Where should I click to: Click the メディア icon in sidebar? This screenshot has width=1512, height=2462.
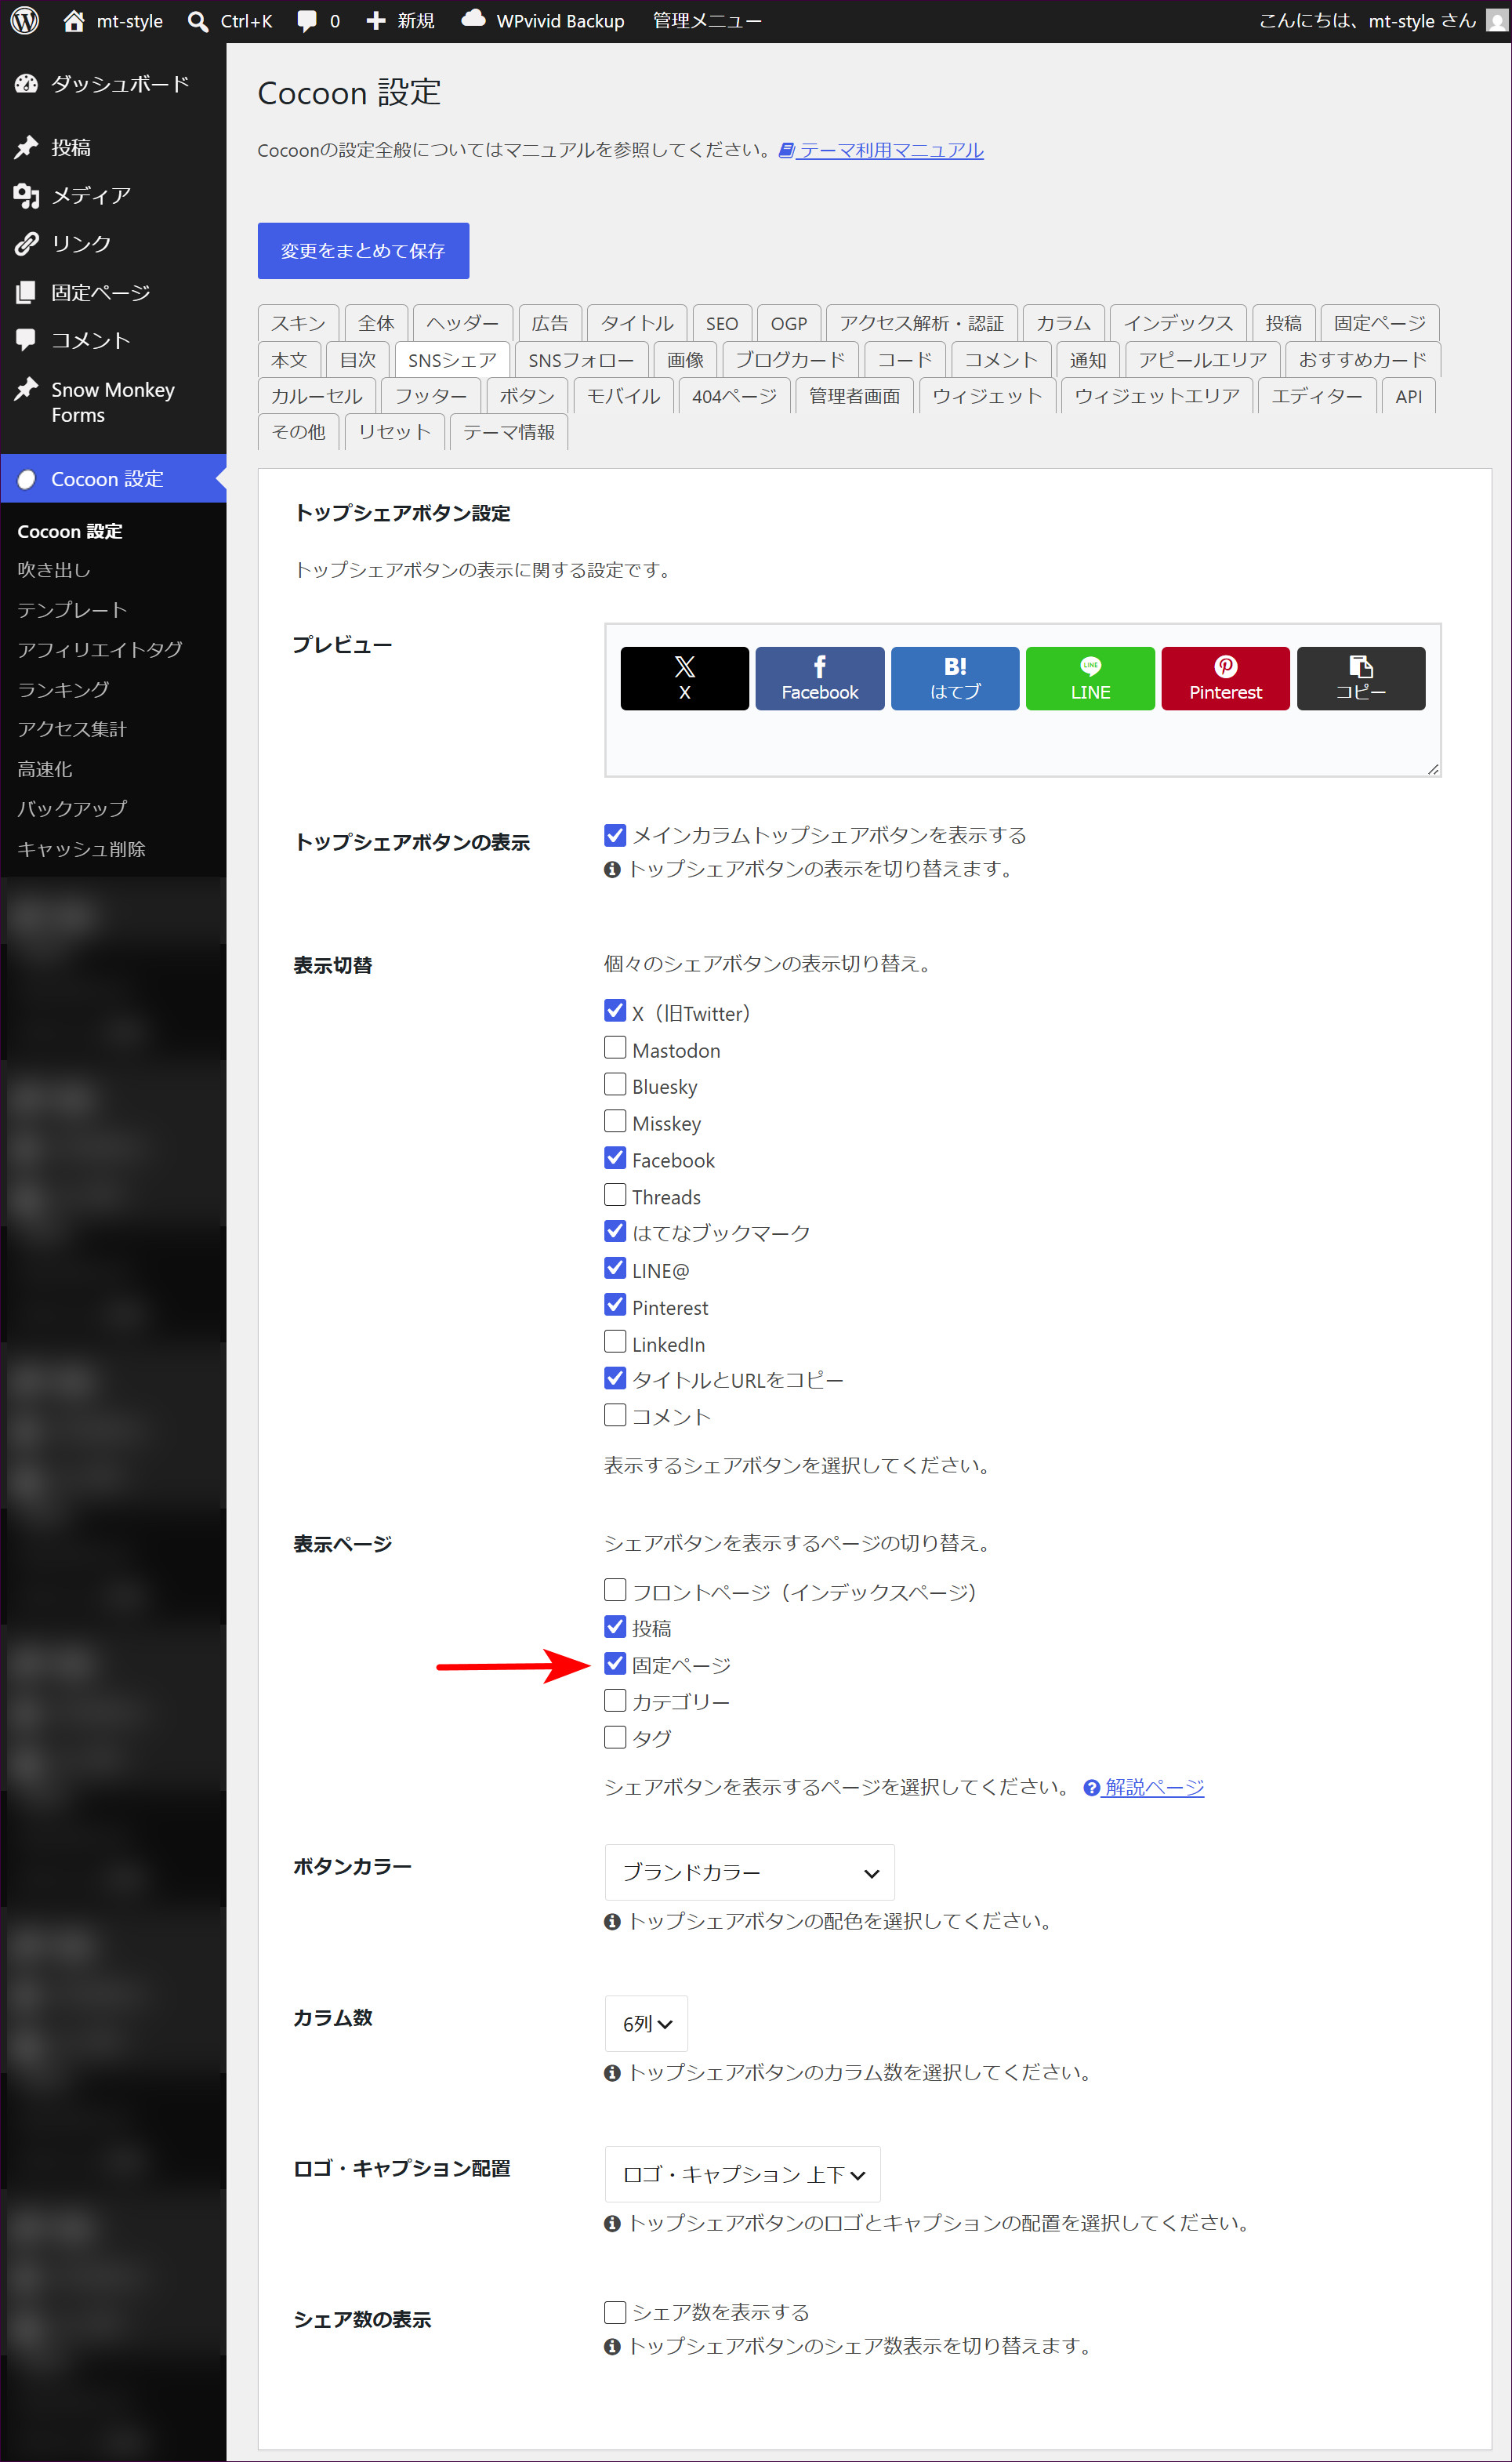(26, 196)
